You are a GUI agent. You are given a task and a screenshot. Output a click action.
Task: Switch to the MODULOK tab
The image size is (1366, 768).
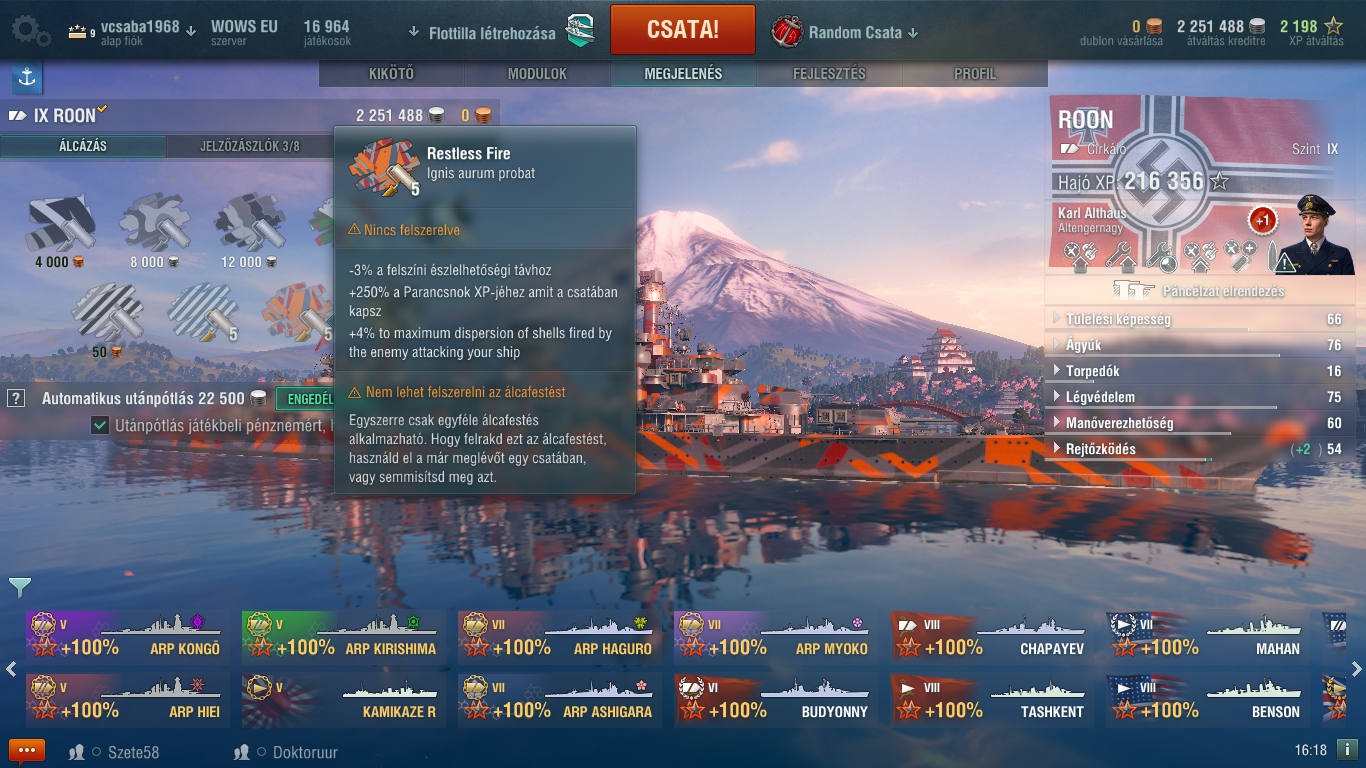(537, 74)
